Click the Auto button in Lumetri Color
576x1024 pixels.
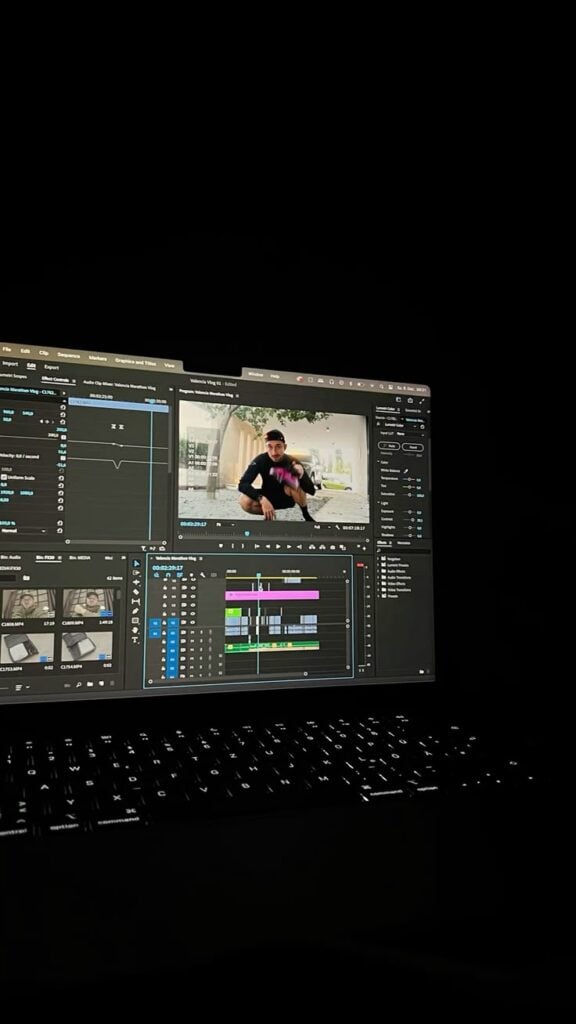click(x=389, y=446)
